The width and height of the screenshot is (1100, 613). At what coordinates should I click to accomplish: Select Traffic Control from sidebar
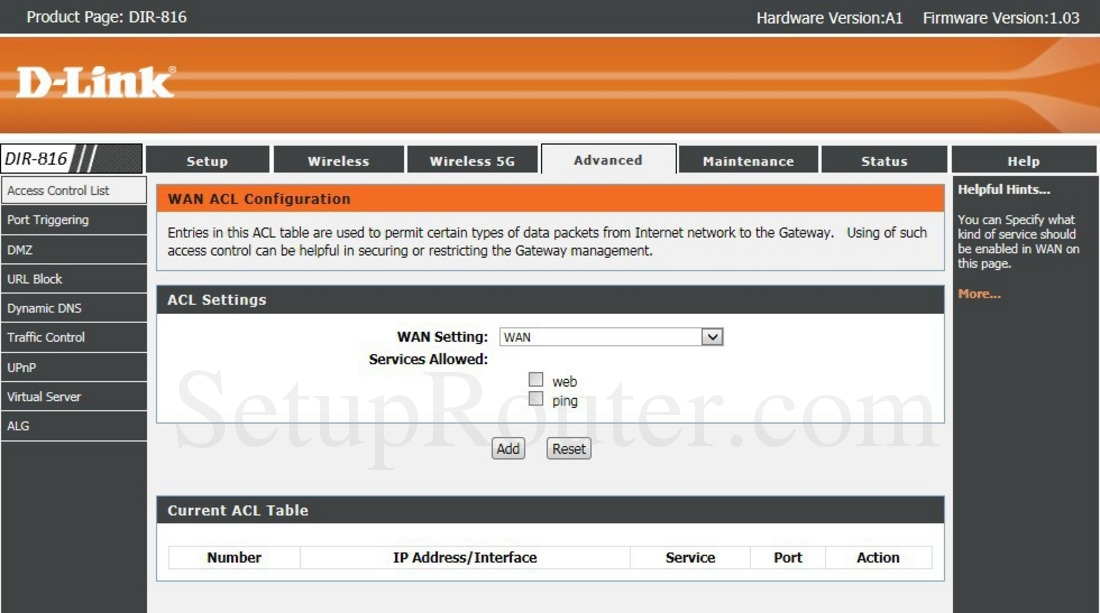point(46,337)
